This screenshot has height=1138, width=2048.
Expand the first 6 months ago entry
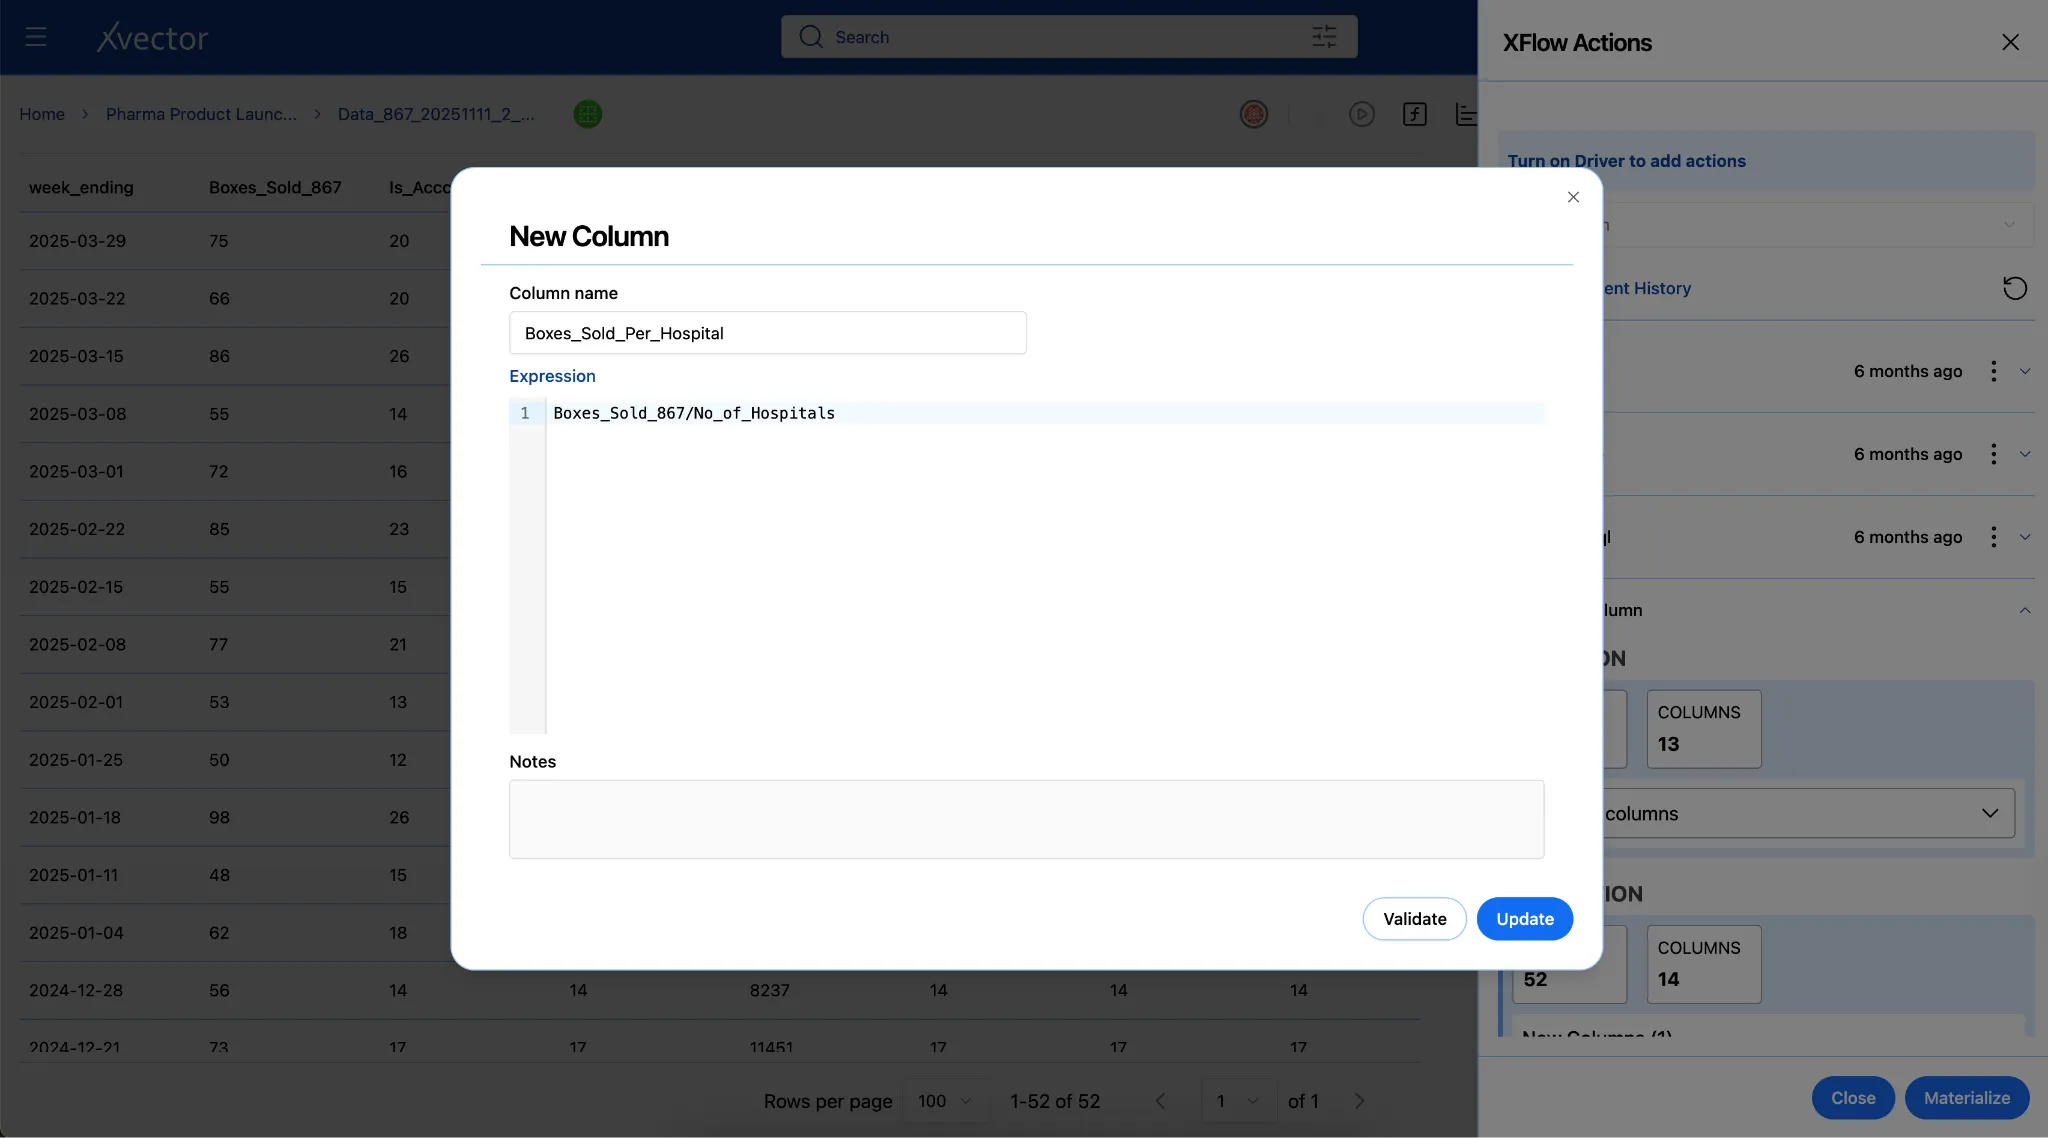(x=2025, y=371)
